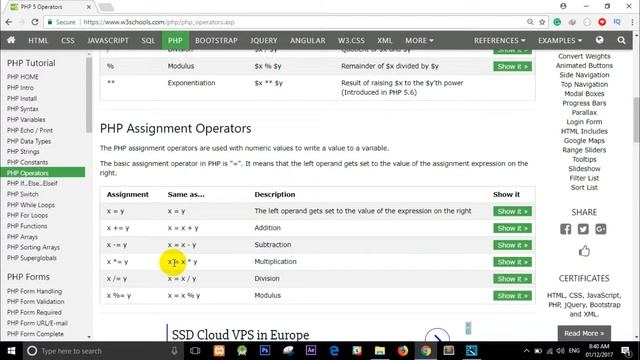Image resolution: width=640 pixels, height=360 pixels.
Task: Open the notification center icon
Action: pos(626,351)
